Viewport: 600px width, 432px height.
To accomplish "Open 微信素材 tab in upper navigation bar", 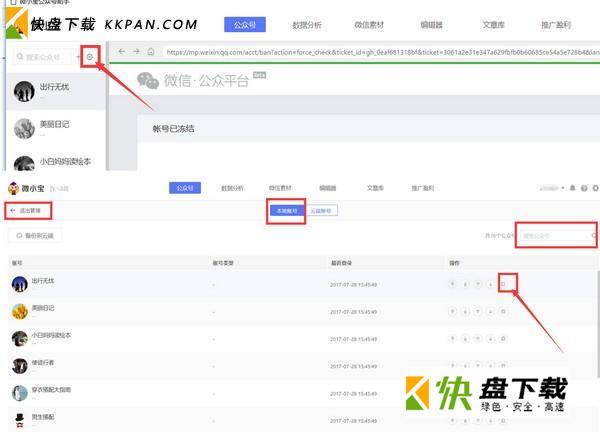I will pyautogui.click(x=369, y=25).
